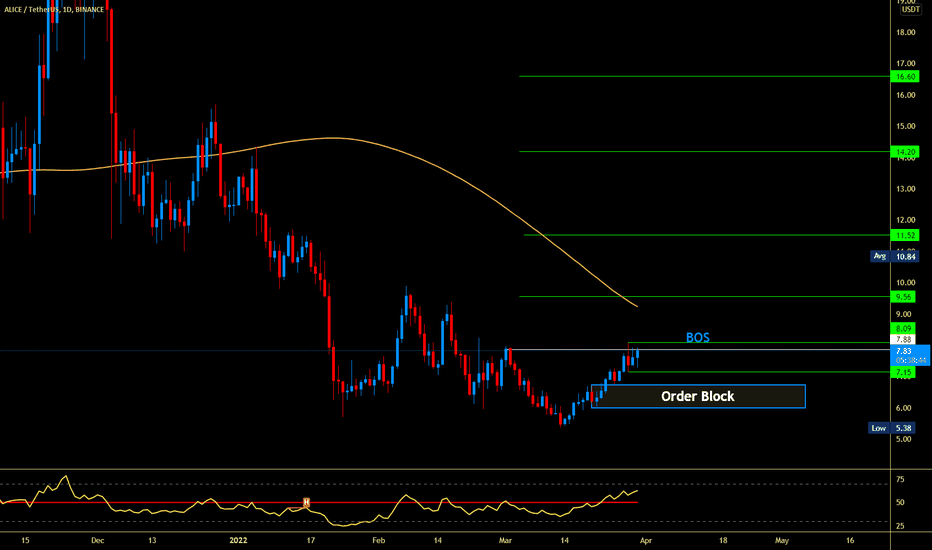932x550 pixels.
Task: Click the 9.00 tick on the price axis
Action: point(903,315)
